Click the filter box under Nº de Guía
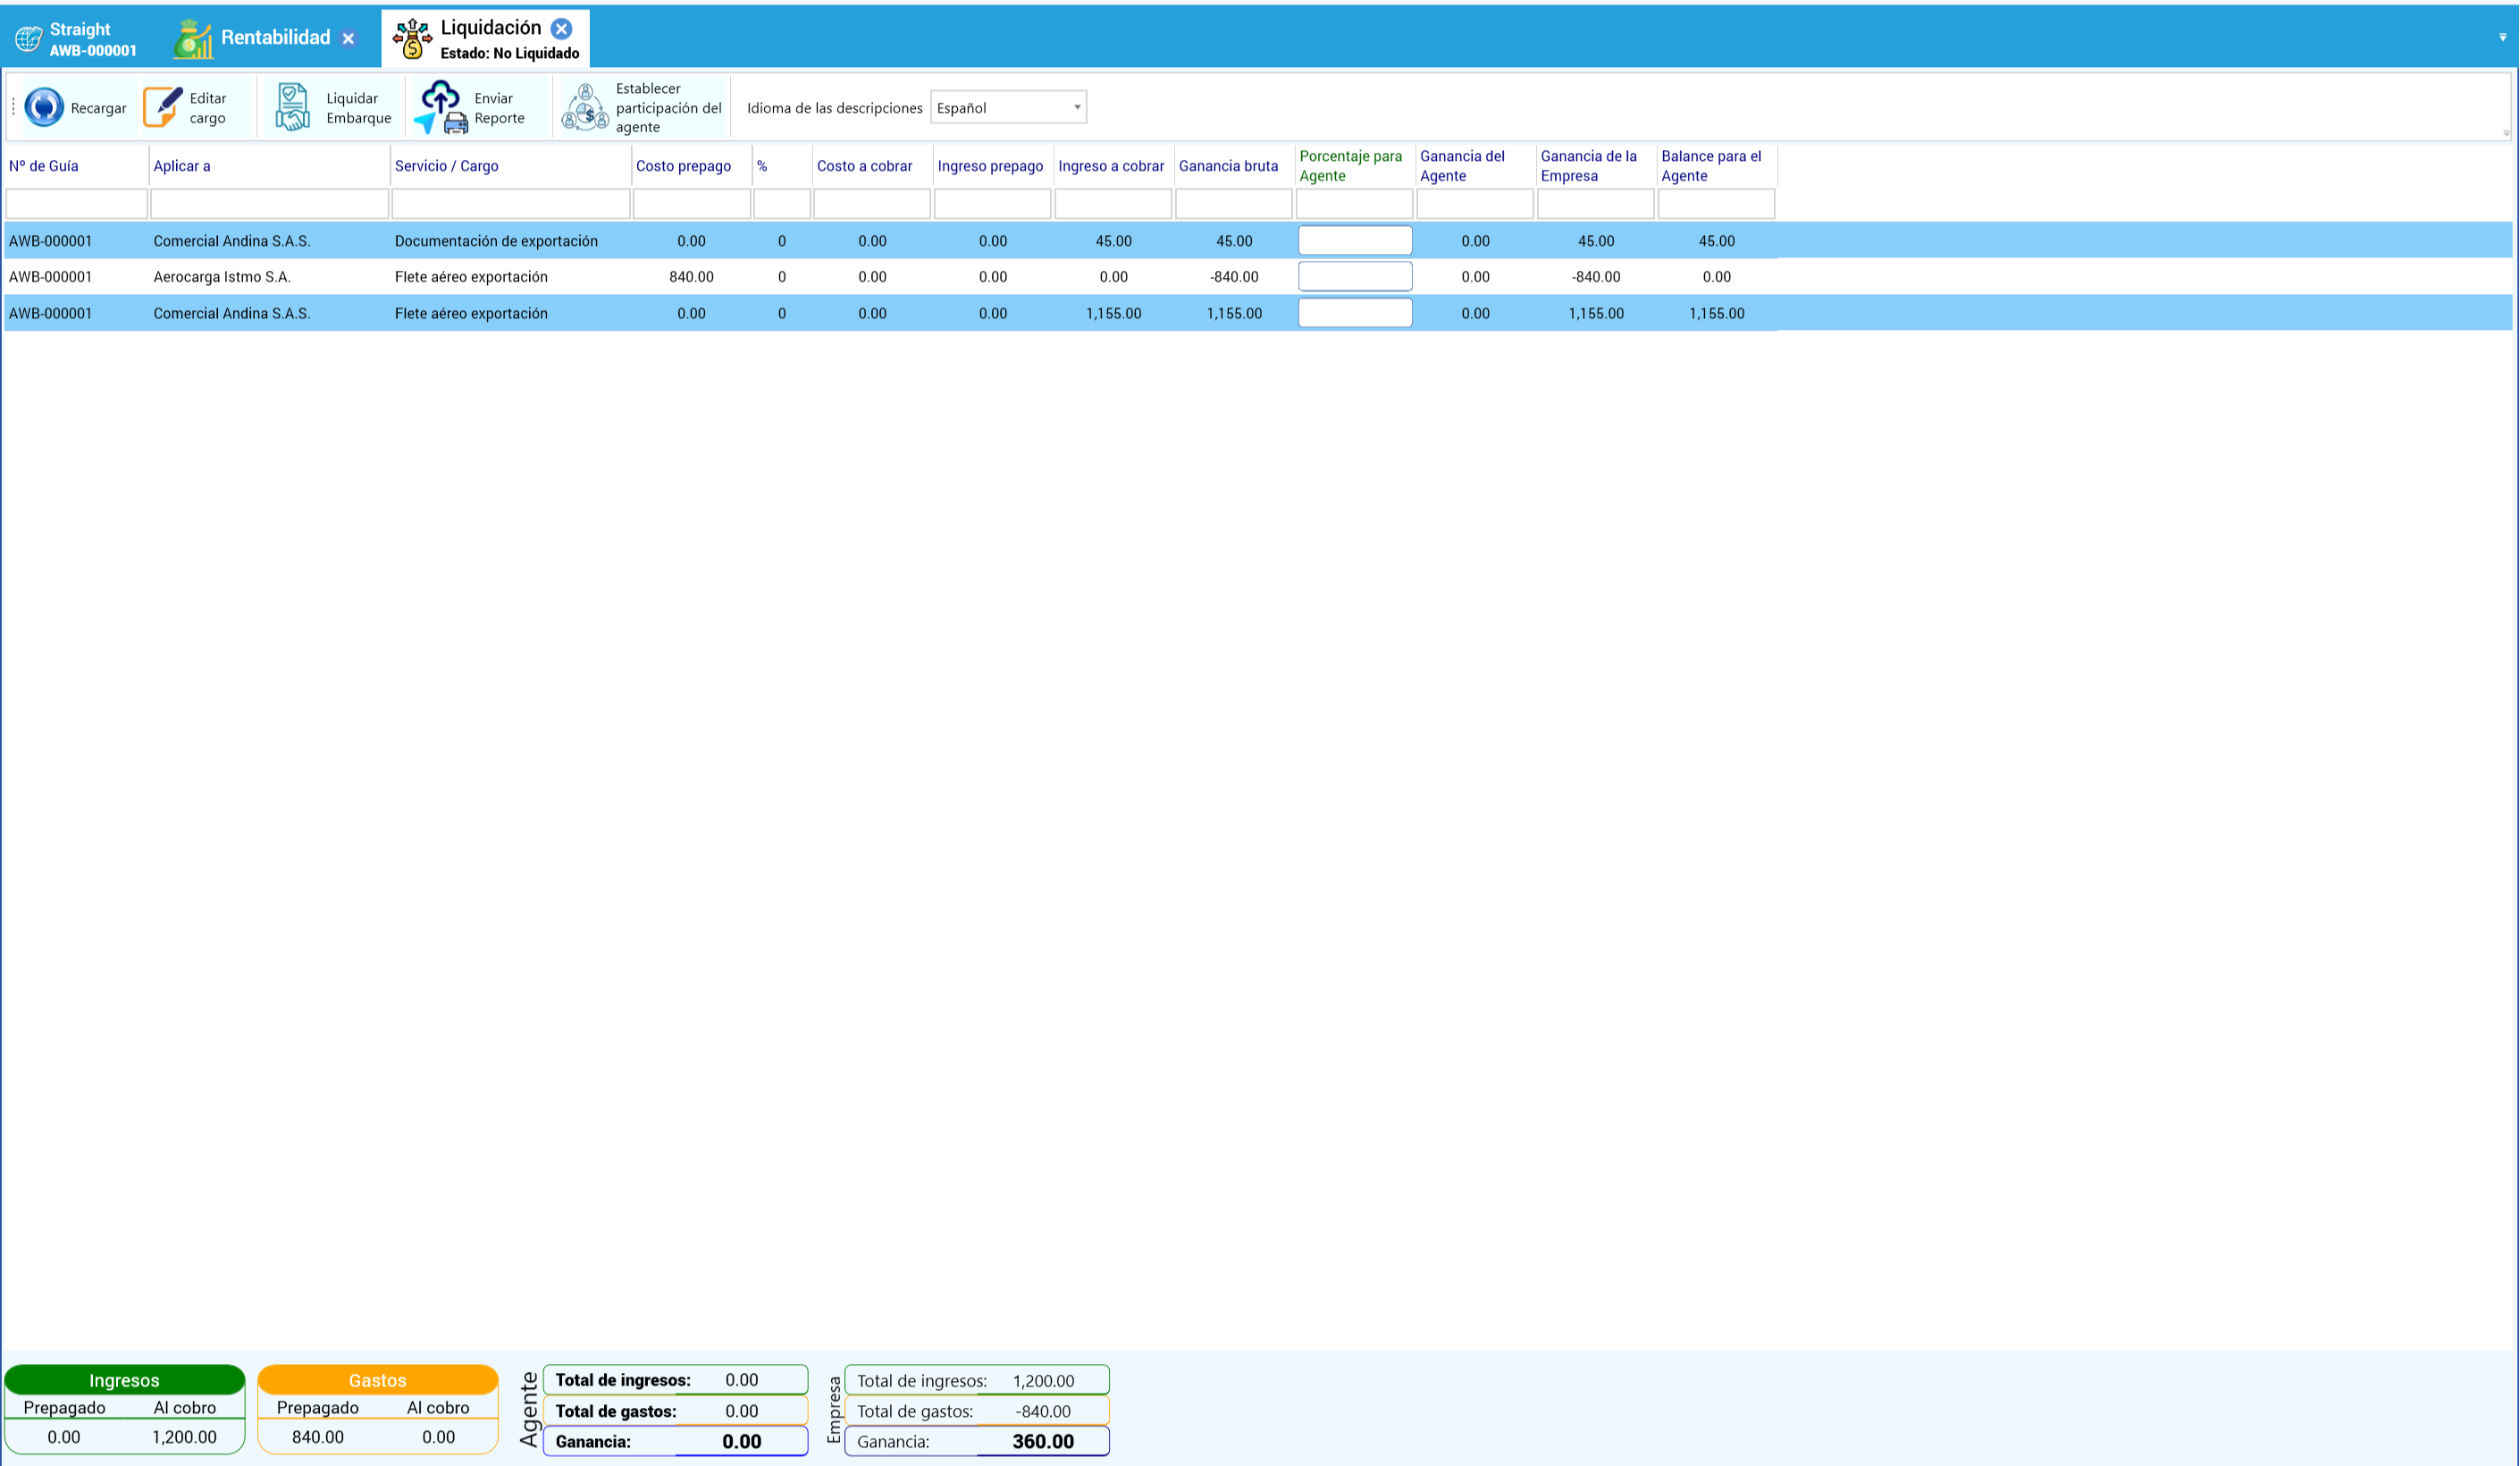 coord(77,204)
